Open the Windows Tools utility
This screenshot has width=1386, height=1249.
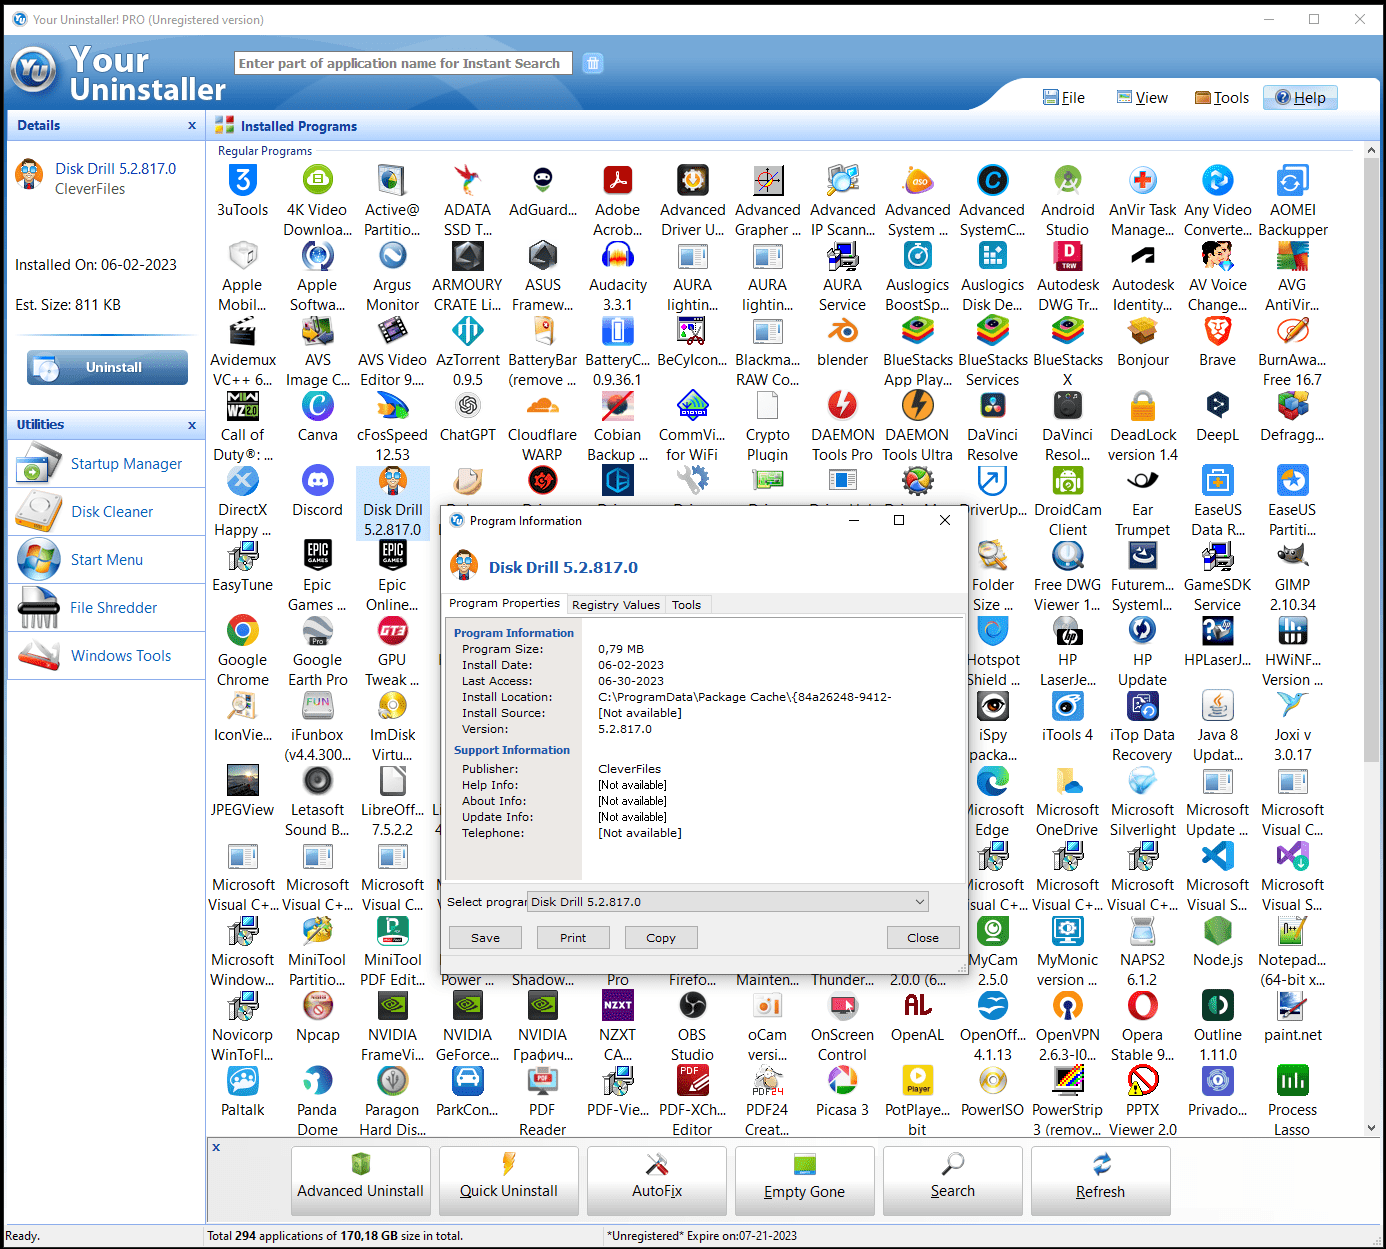(106, 656)
